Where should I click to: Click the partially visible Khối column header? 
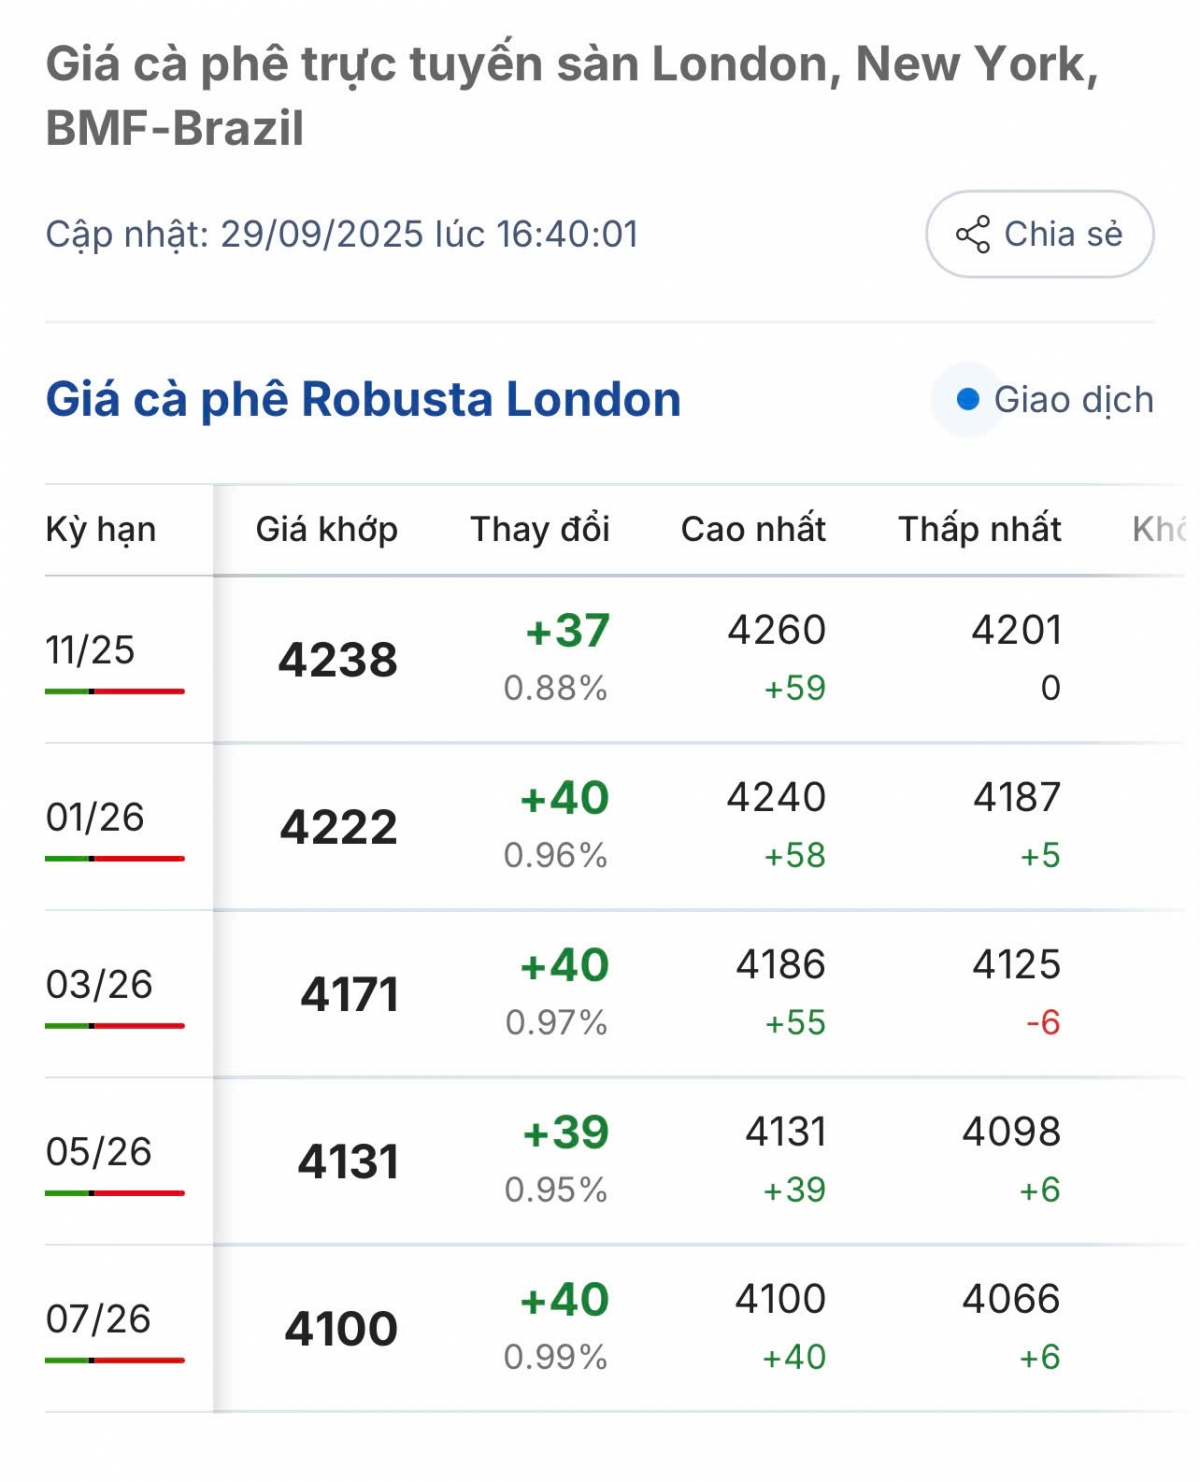click(1160, 529)
